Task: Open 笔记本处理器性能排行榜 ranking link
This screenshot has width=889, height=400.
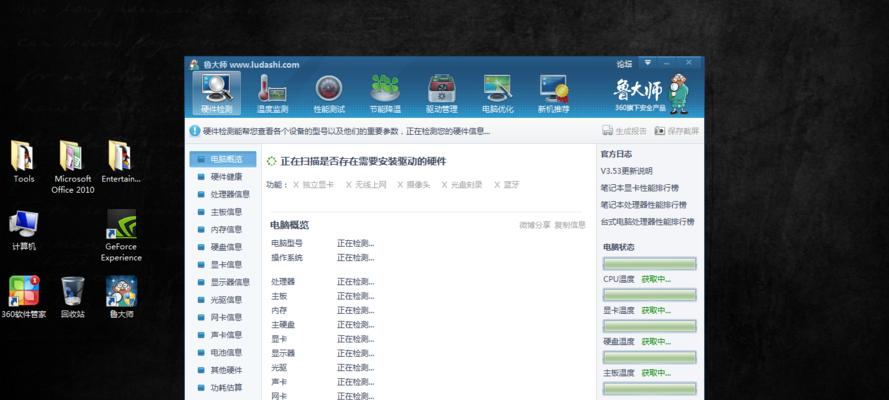Action: pos(644,205)
